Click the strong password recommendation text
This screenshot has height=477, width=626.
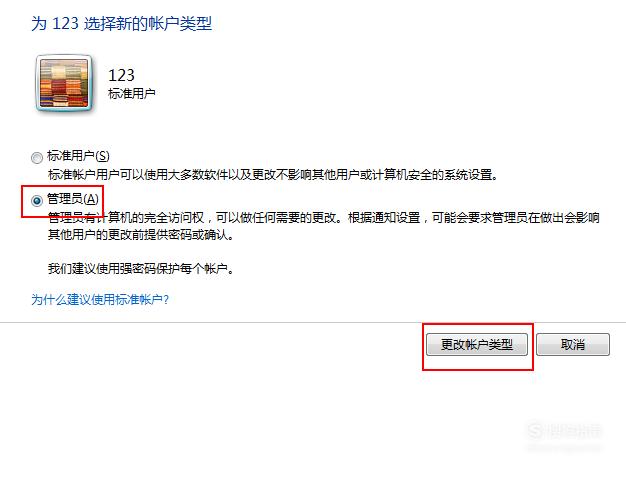point(141,269)
